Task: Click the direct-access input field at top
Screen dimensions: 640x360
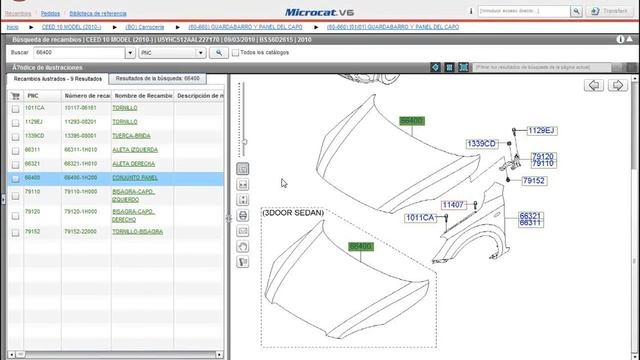Action: tap(524, 11)
